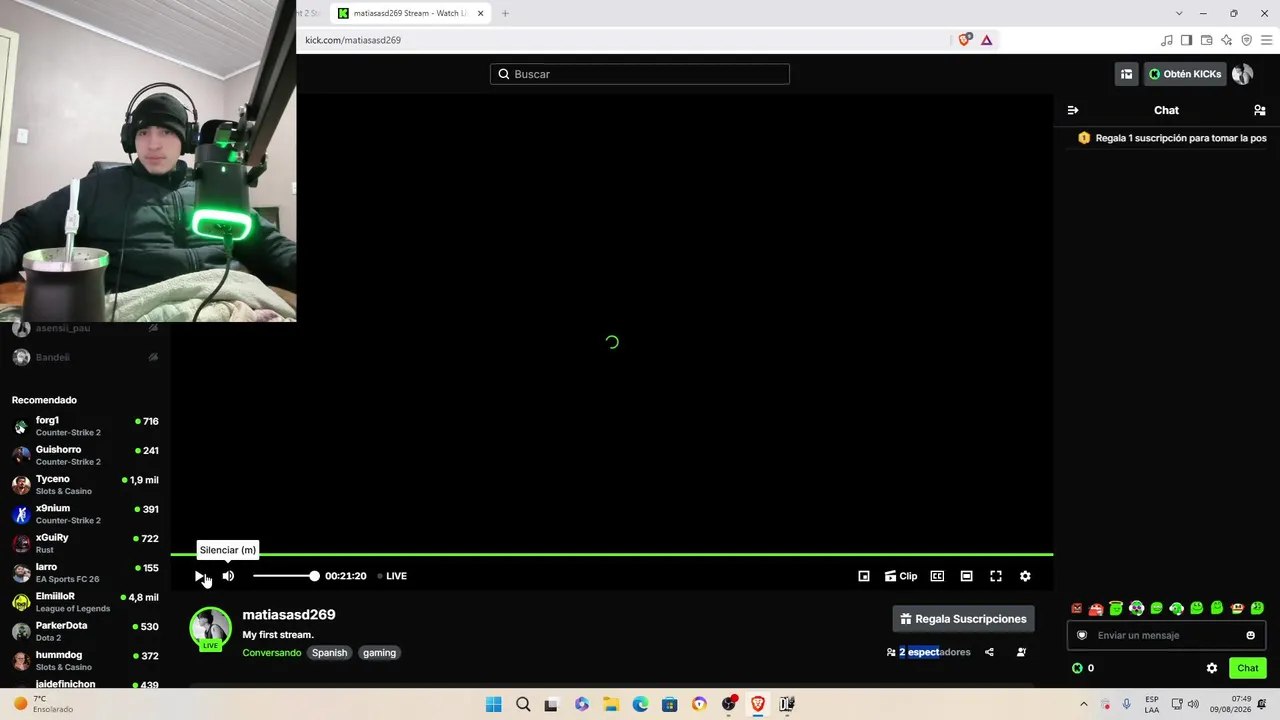Image resolution: width=1280 pixels, height=720 pixels.
Task: Open recommended channel Iarro
Action: click(85, 572)
